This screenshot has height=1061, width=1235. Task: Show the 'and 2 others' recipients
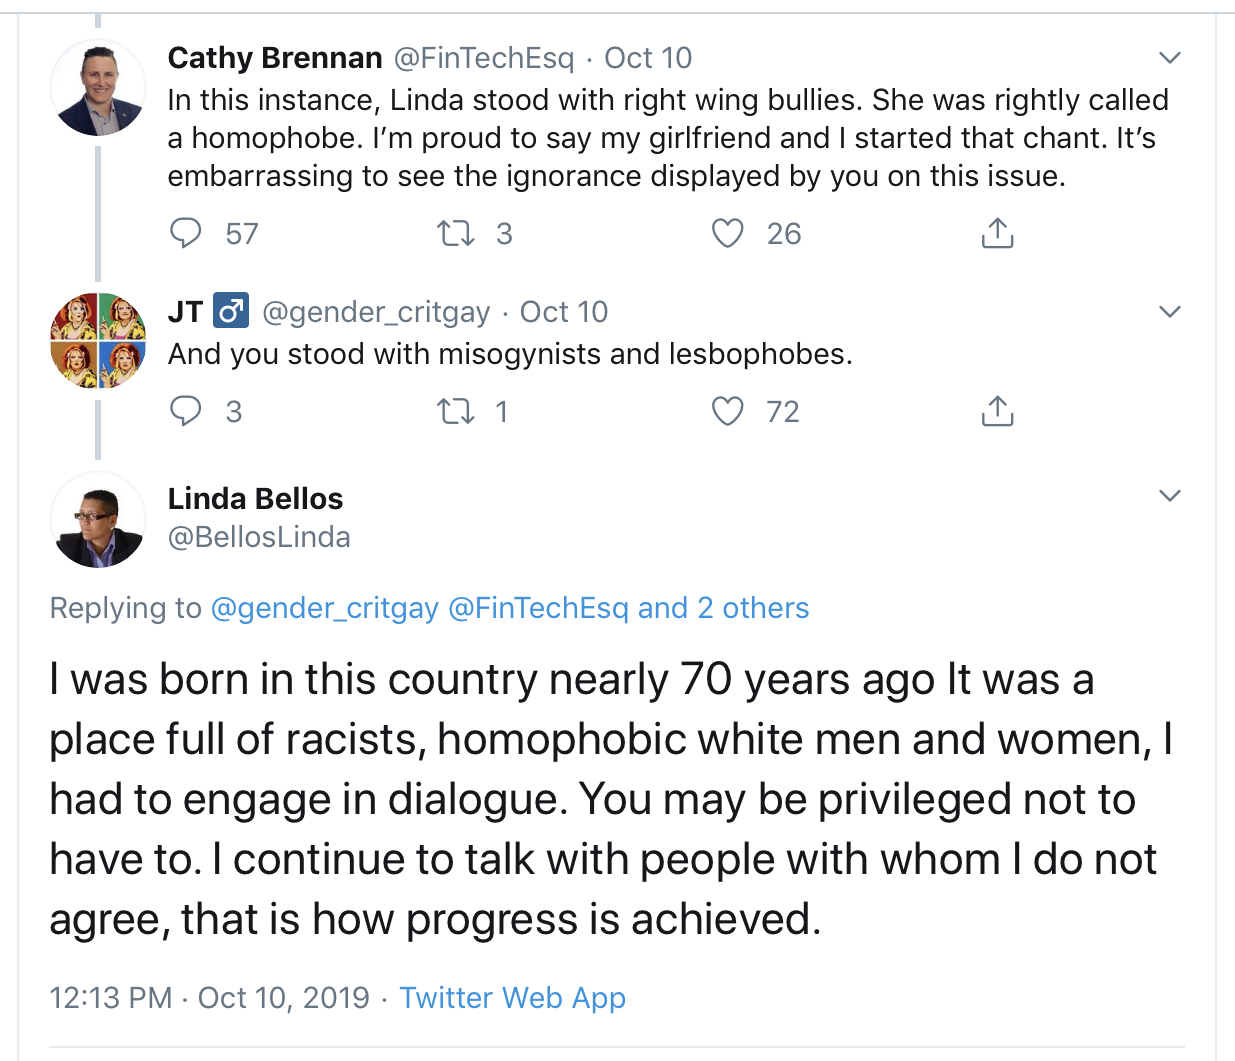(723, 608)
